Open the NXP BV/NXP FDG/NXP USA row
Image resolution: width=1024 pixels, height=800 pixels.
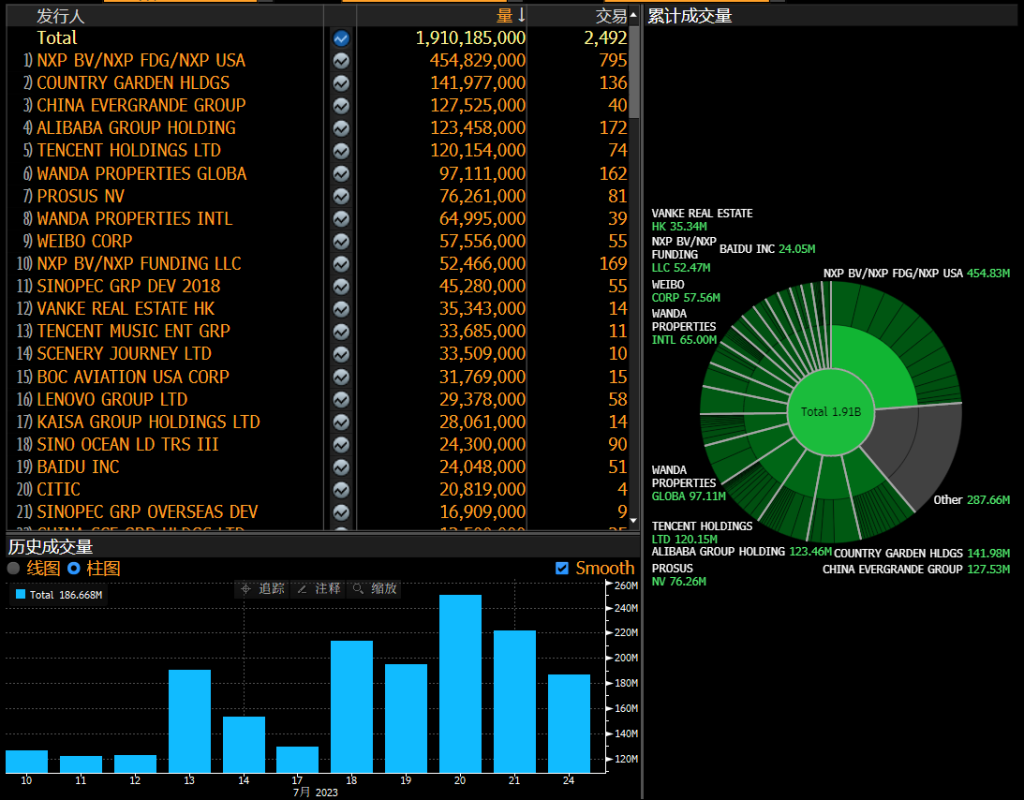coord(140,60)
